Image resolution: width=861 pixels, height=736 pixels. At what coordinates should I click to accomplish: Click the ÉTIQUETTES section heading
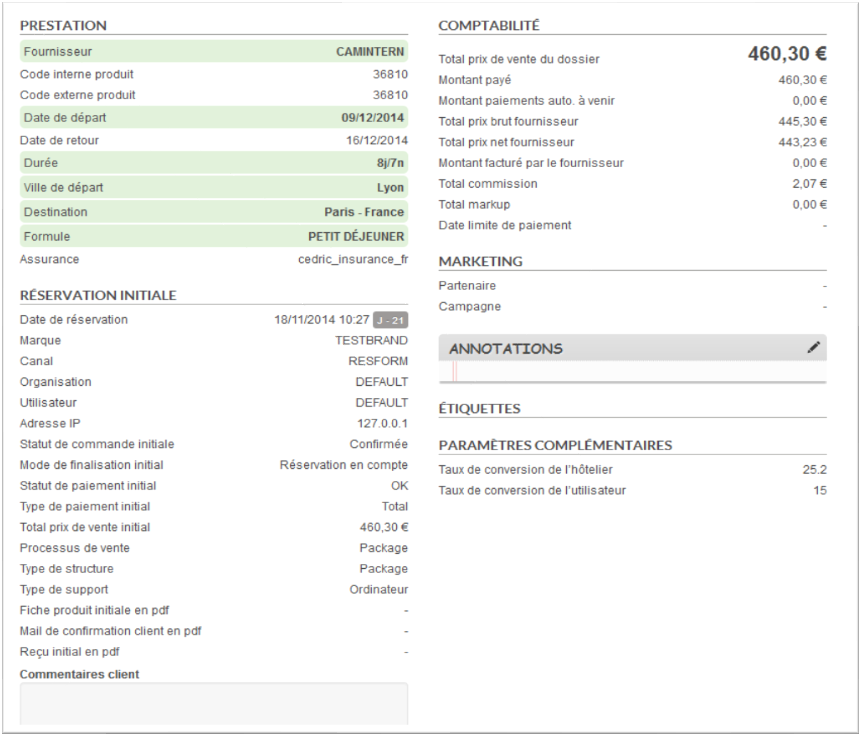479,408
